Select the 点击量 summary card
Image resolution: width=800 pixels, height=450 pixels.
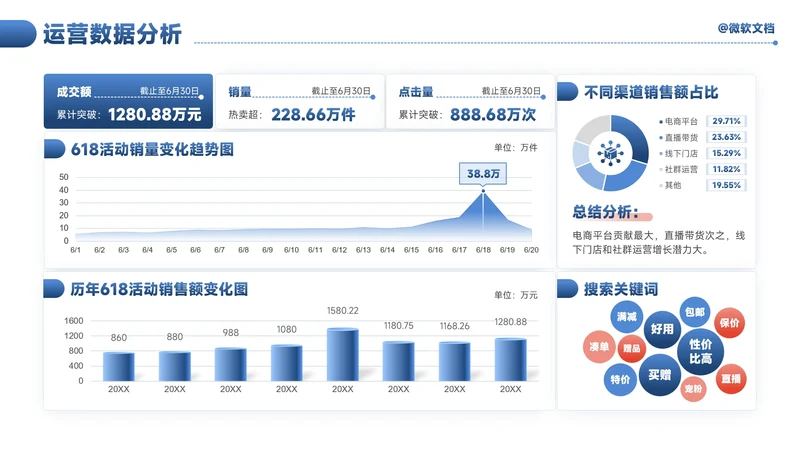[x=470, y=102]
